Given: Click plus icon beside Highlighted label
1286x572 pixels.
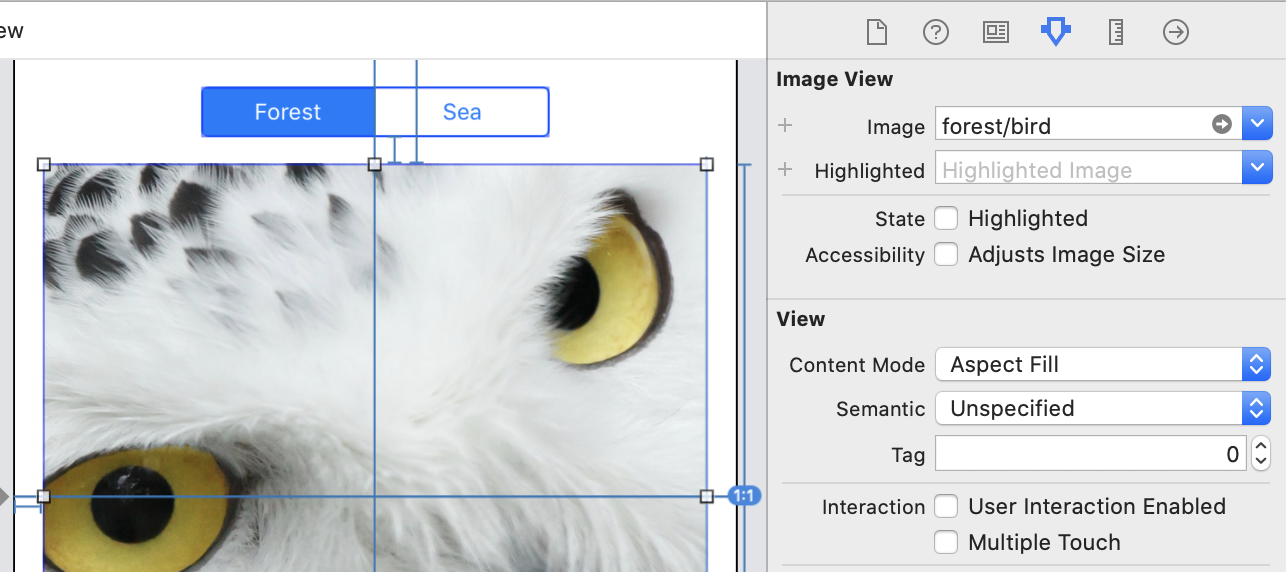Looking at the screenshot, I should (x=785, y=170).
